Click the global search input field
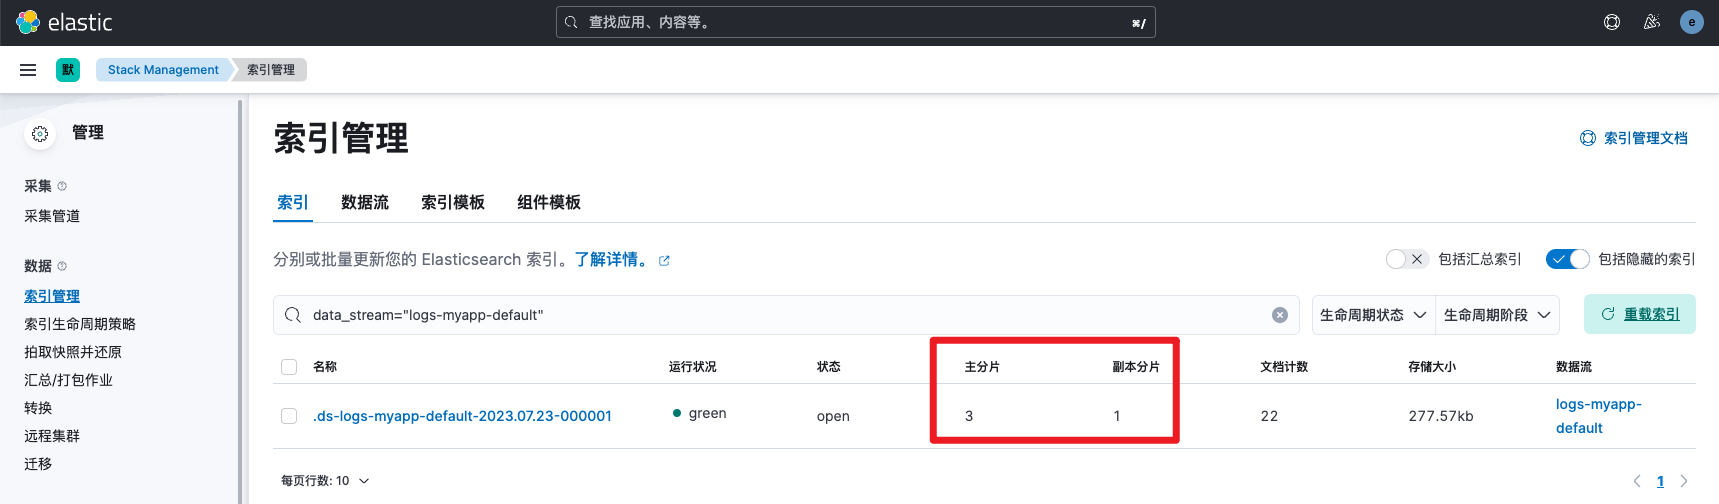 pyautogui.click(x=856, y=22)
